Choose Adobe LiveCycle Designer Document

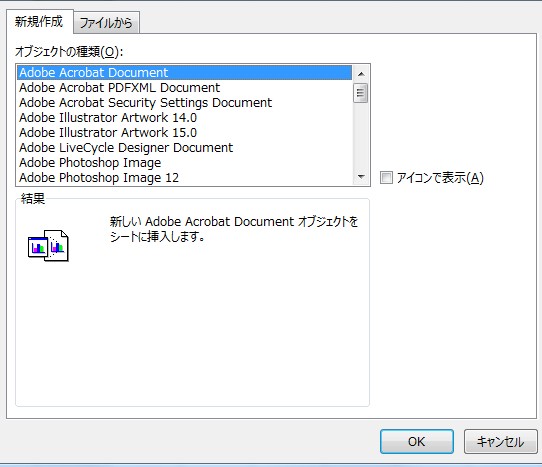click(185, 148)
